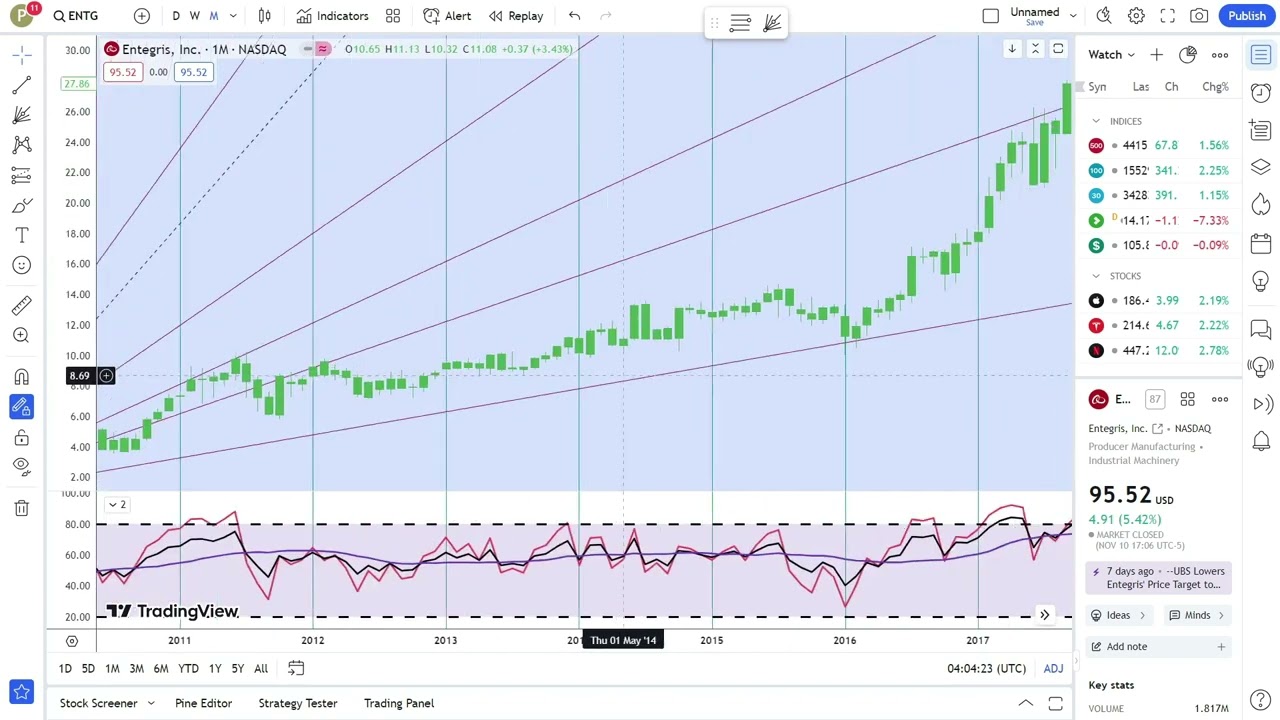Open the UBS Lowers Entegris news item
Image resolution: width=1280 pixels, height=720 pixels.
[x=1160, y=578]
